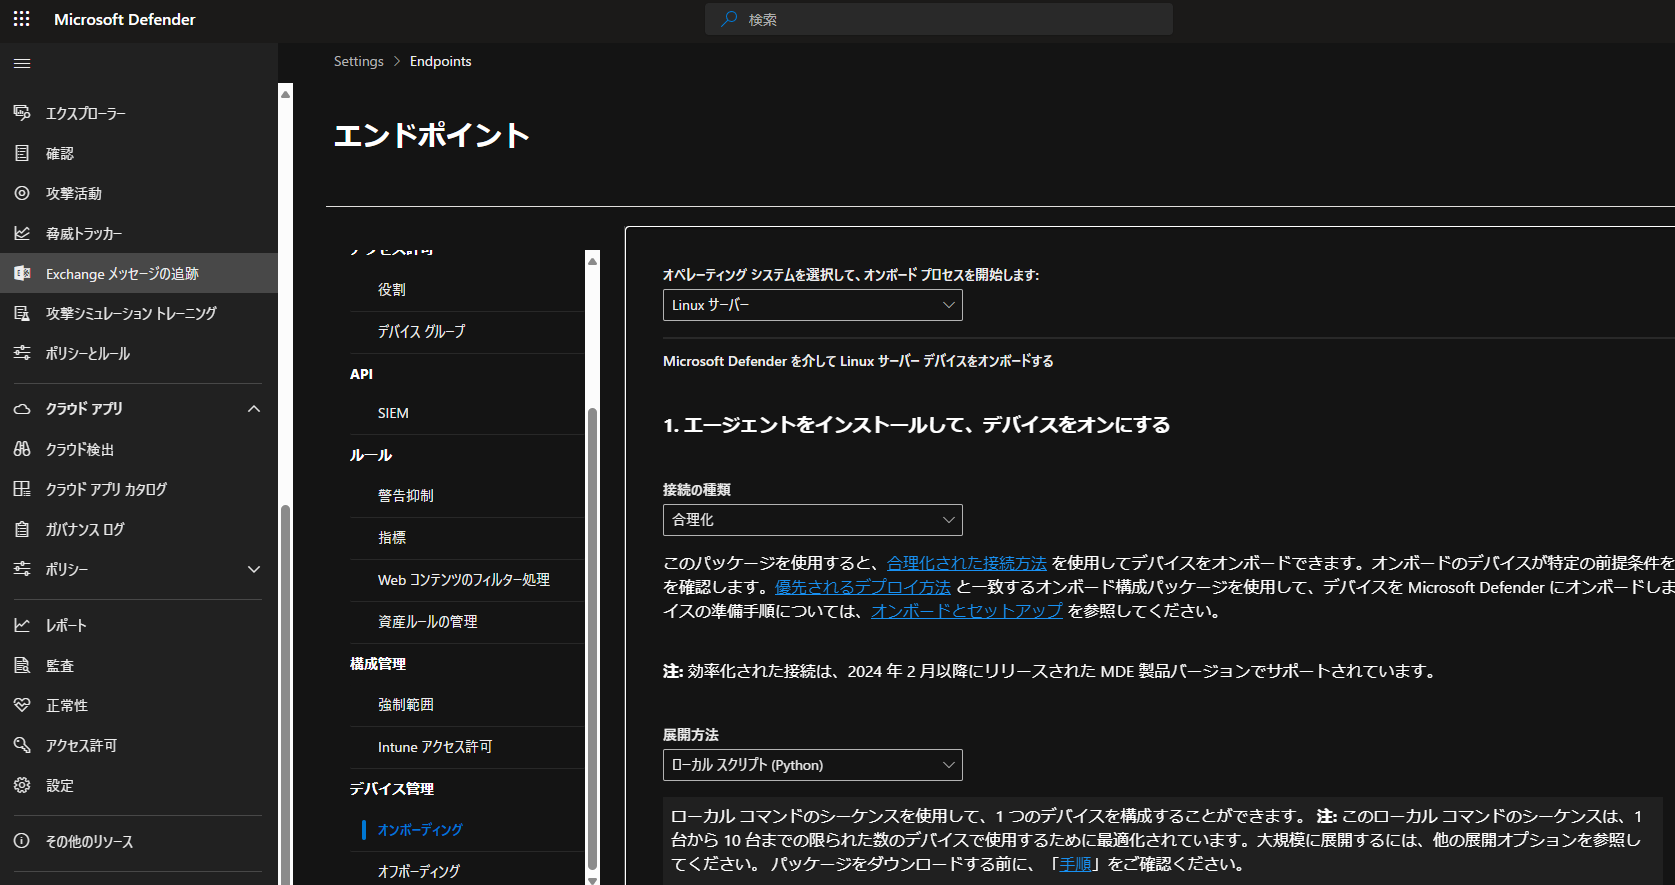Click the 監査 icon in sidebar
Viewport: 1675px width, 885px height.
coord(22,665)
